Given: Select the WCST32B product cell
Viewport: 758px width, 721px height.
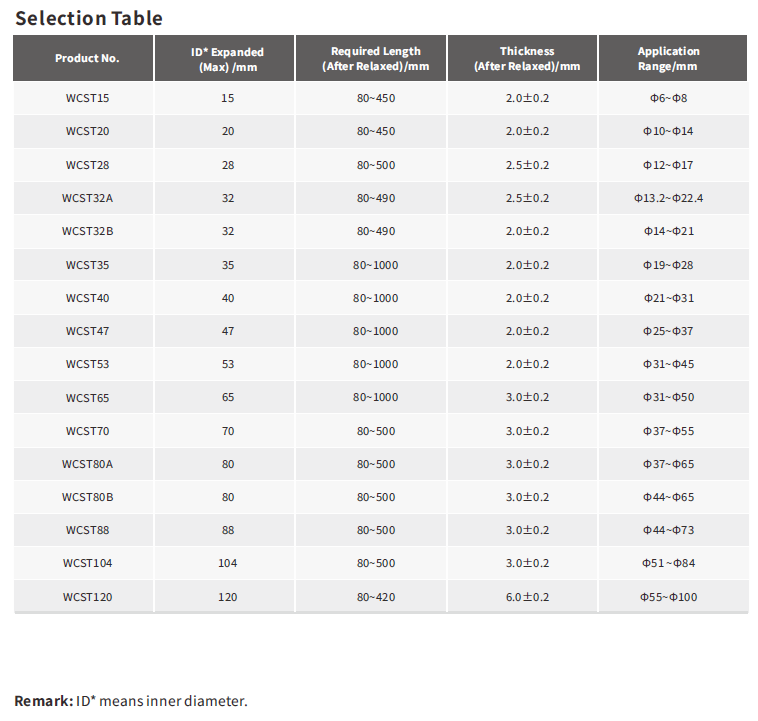Looking at the screenshot, I should click(x=87, y=231).
